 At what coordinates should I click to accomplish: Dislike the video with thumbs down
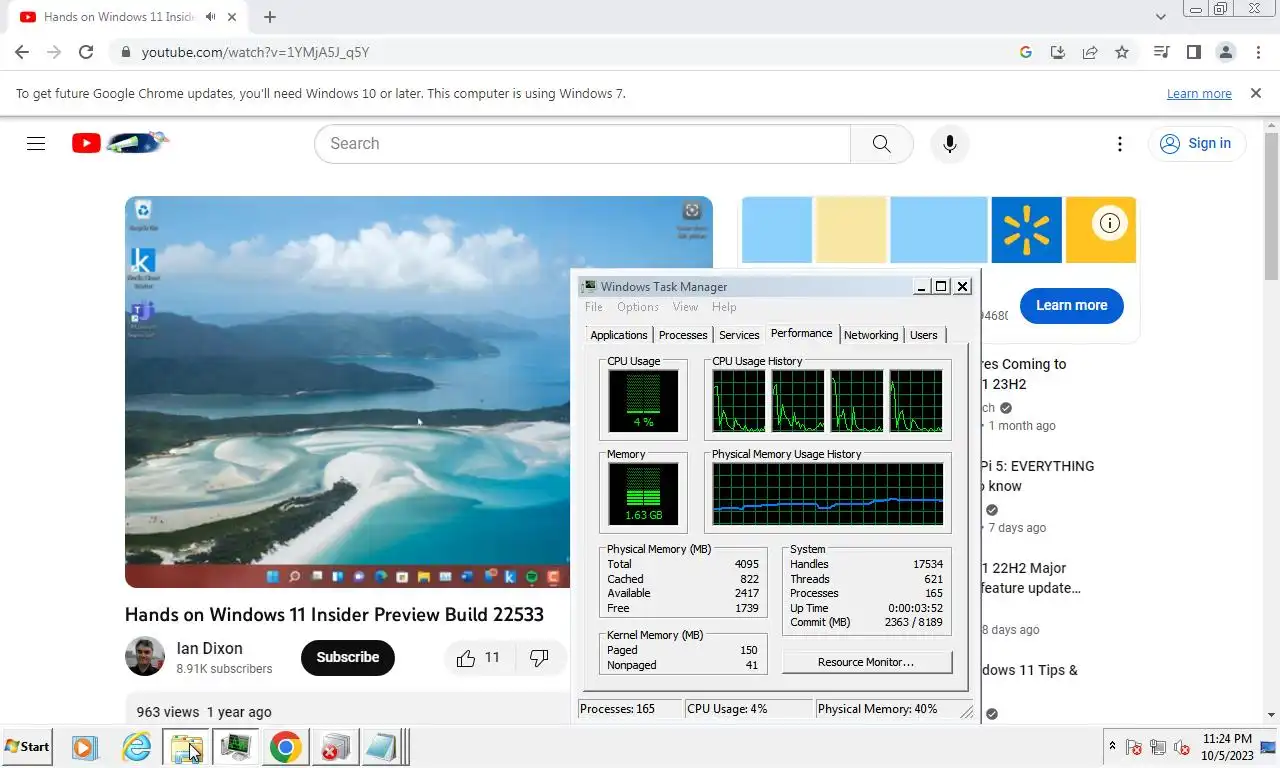[x=539, y=657]
